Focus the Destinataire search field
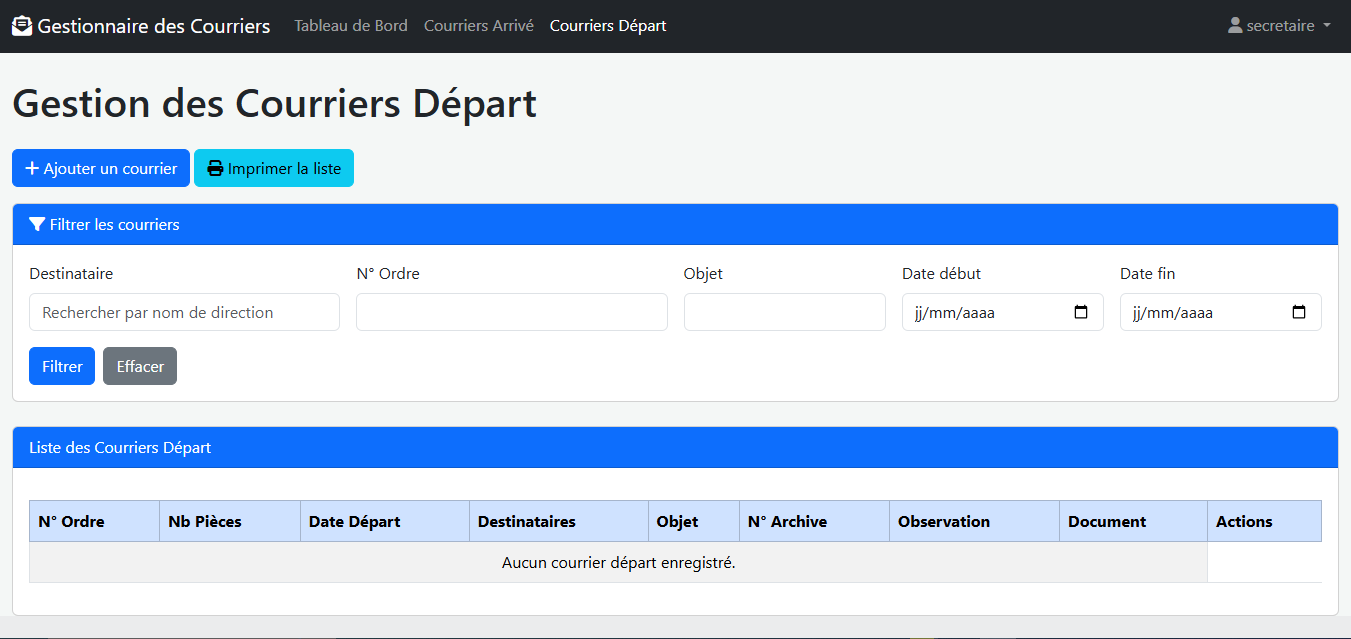Screen dimensions: 1351x639 (184, 312)
